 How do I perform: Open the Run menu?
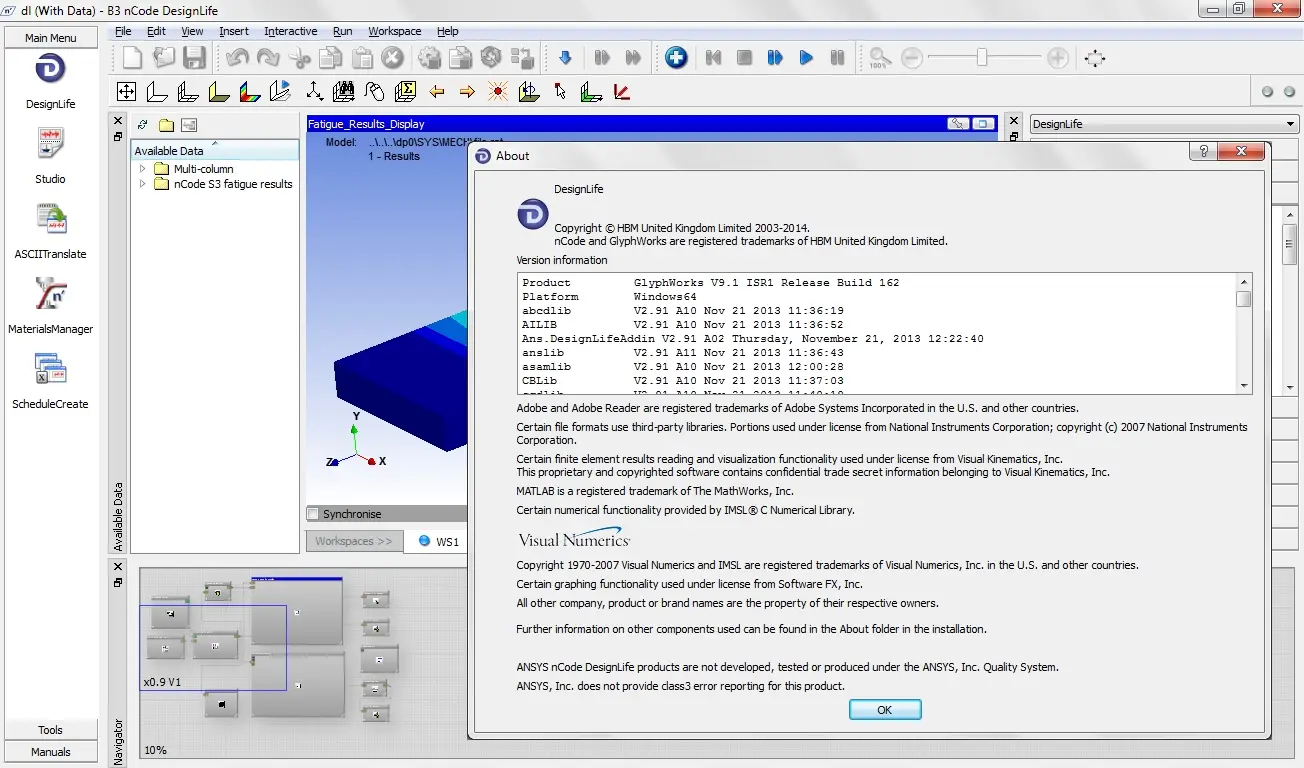click(x=343, y=31)
